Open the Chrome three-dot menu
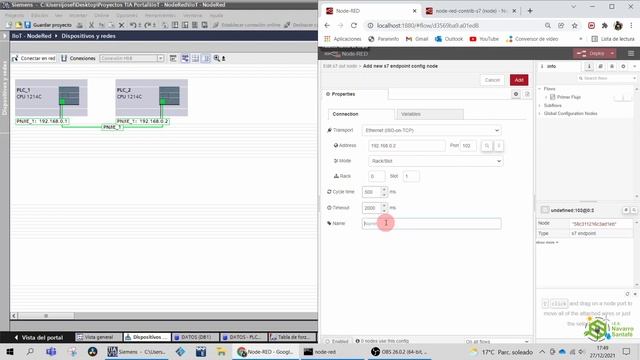Viewport: 640px width, 360px height. click(x=631, y=25)
